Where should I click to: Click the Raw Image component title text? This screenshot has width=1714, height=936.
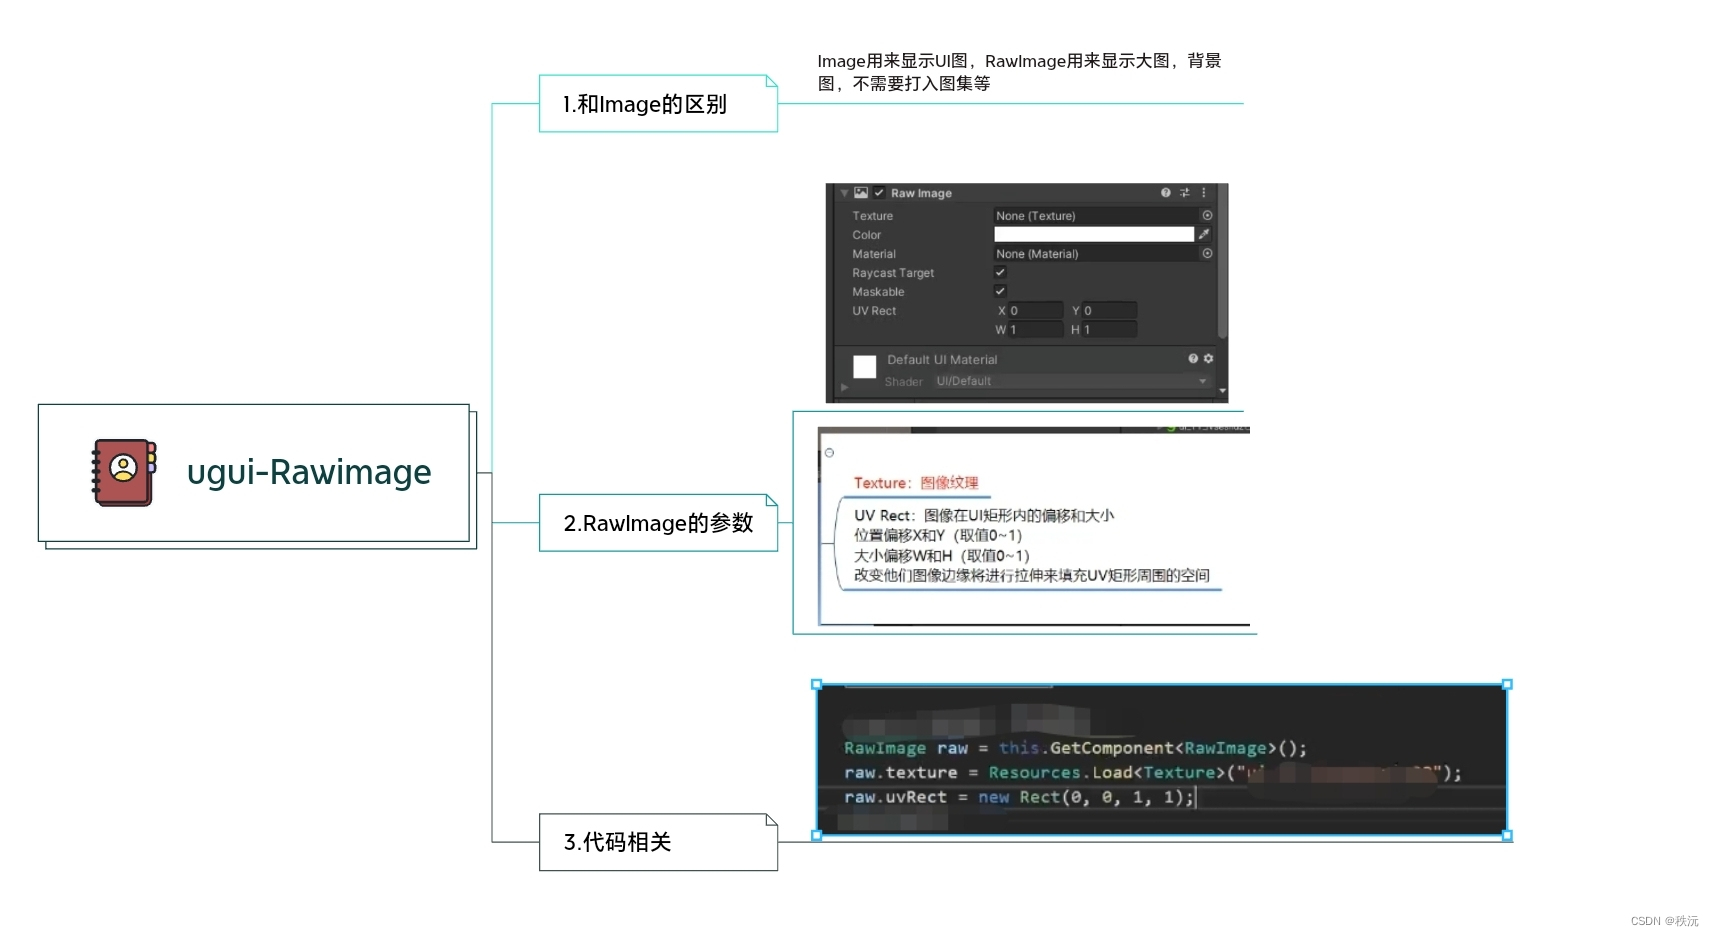921,193
